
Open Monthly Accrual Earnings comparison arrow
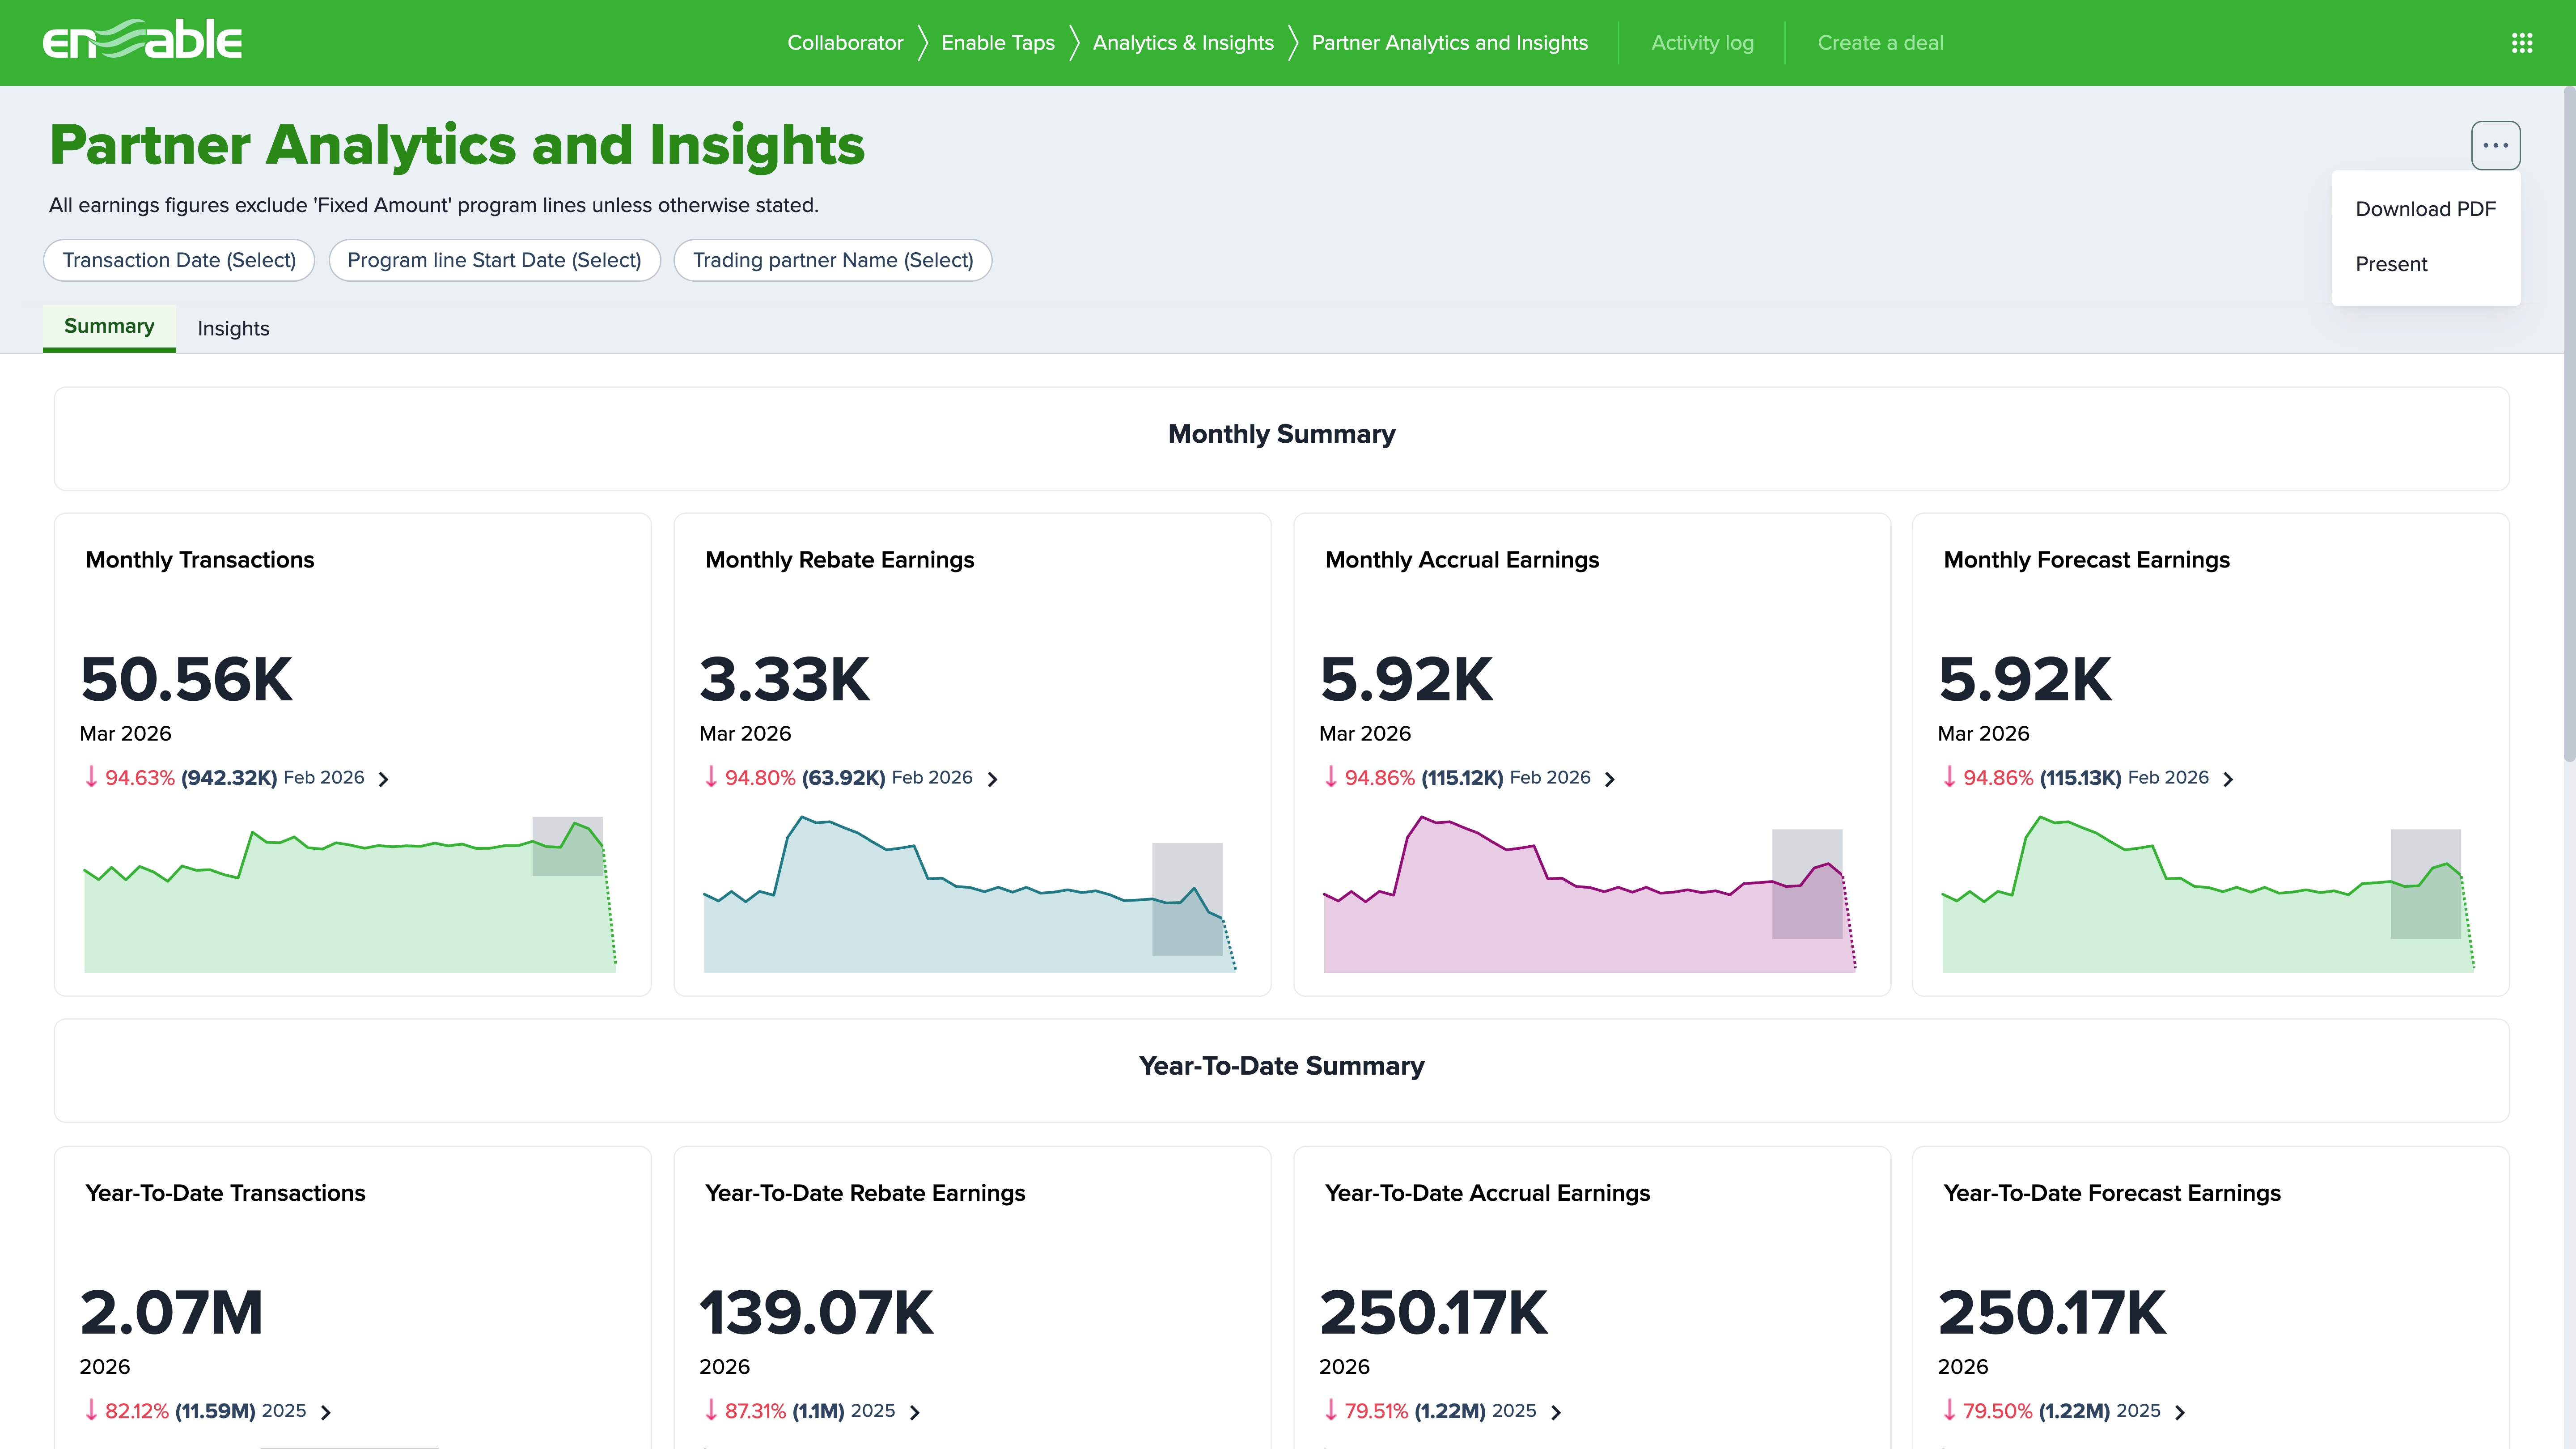pos(1610,779)
